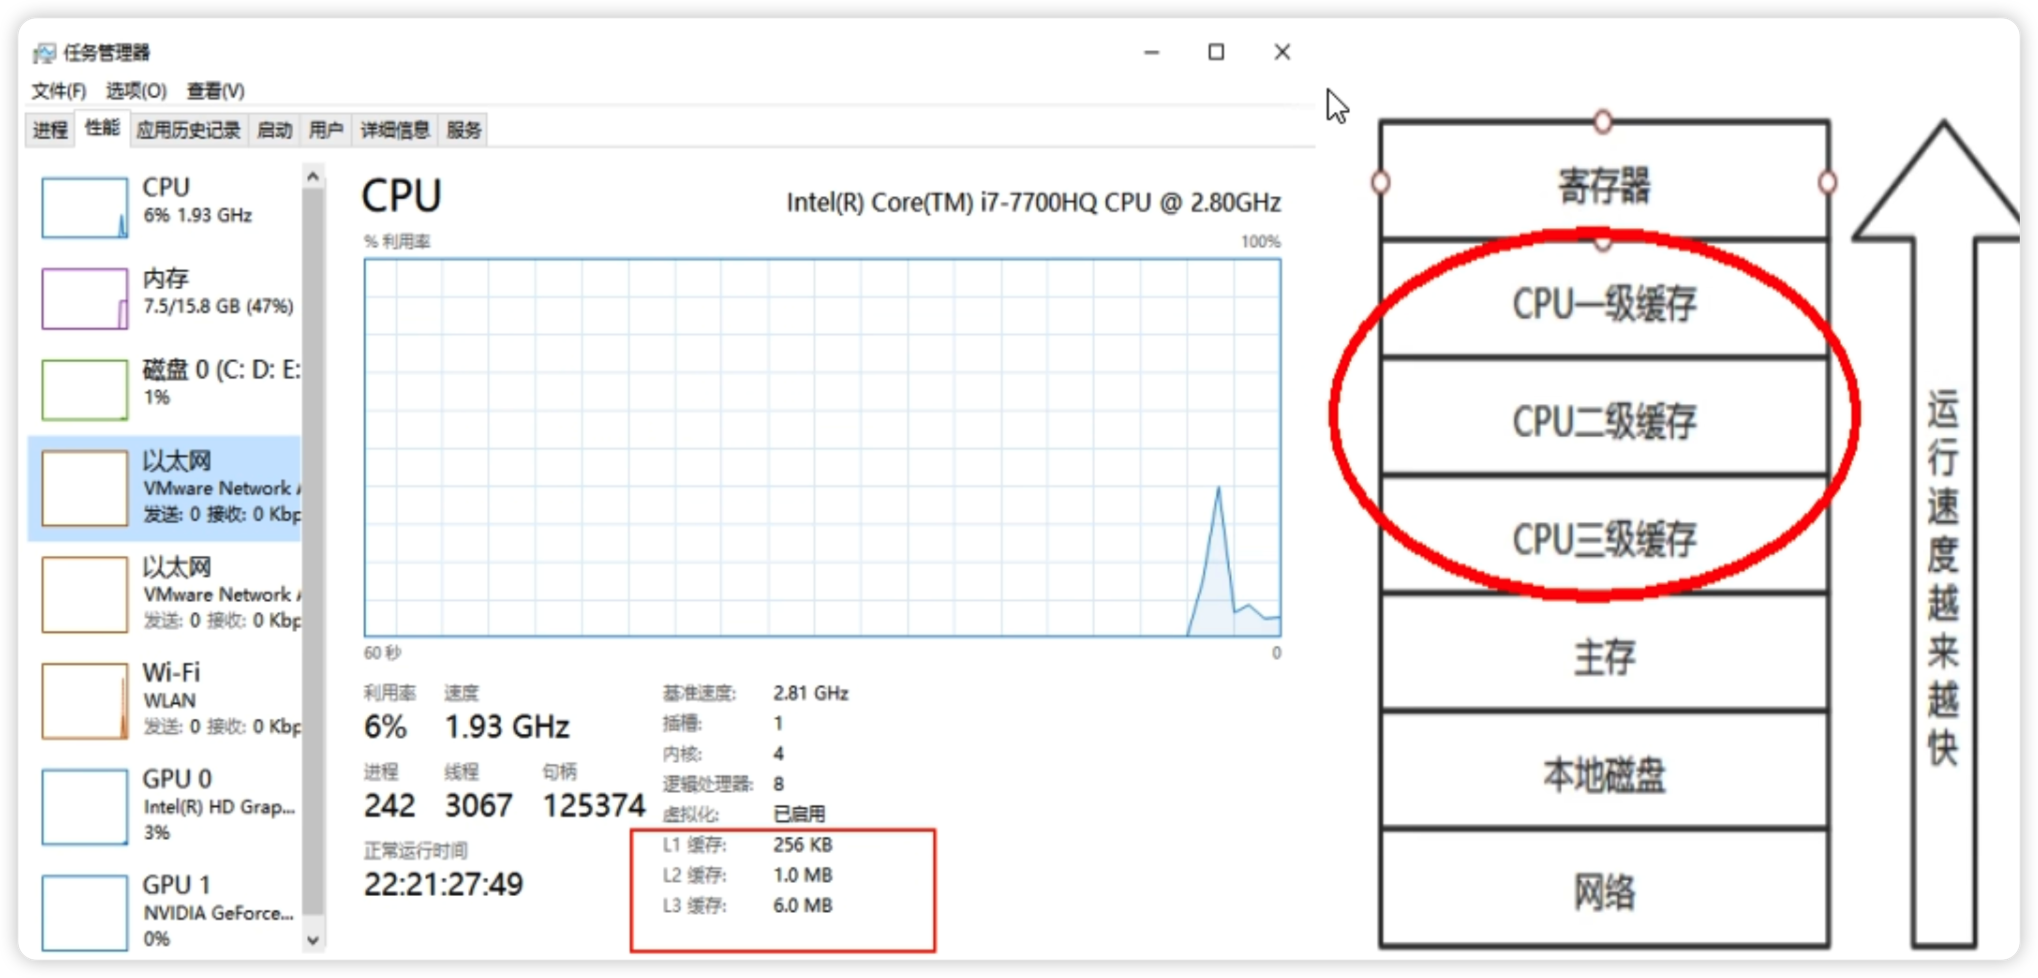Click the Task Manager app icon in title bar
Image resolution: width=2038 pixels, height=978 pixels.
click(x=44, y=53)
